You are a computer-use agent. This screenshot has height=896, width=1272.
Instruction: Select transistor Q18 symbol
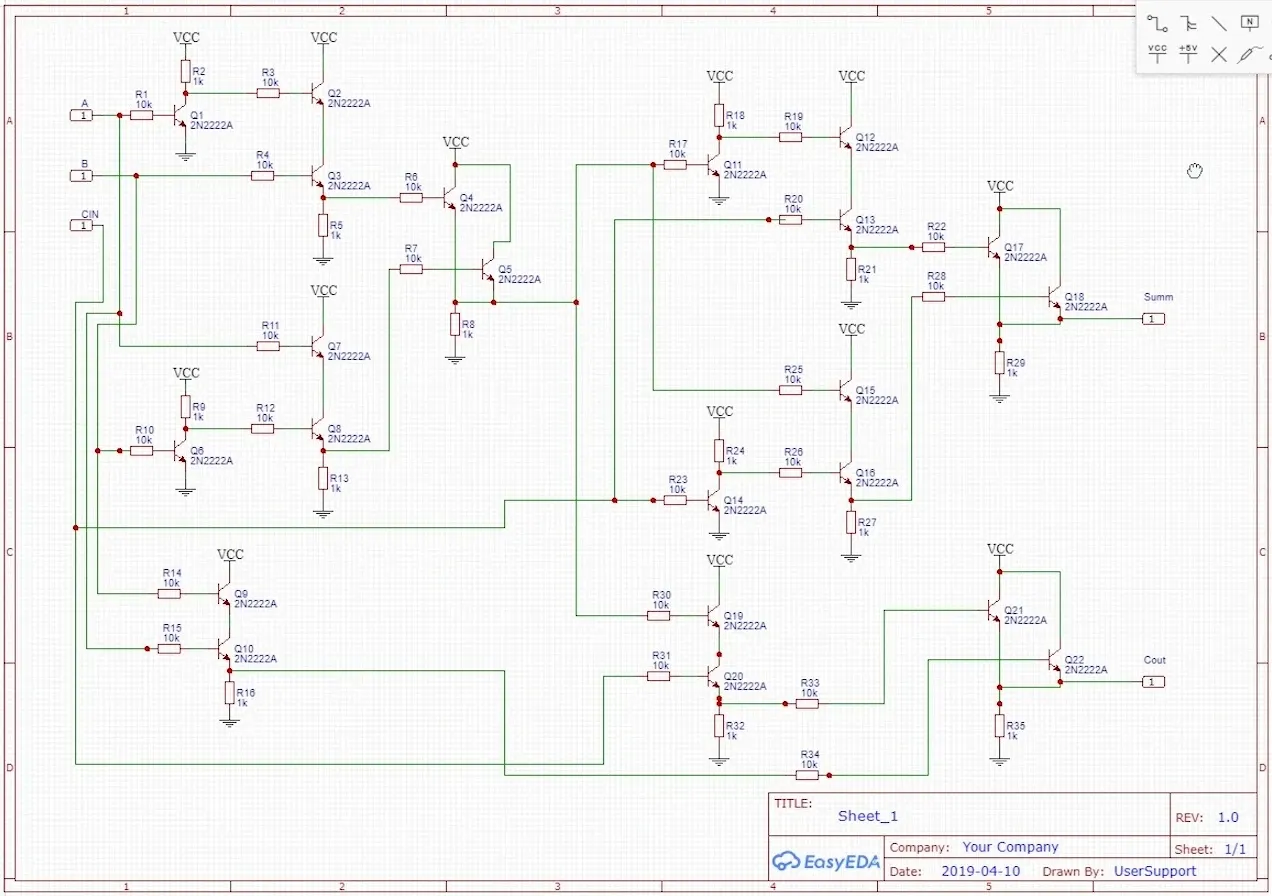click(1054, 297)
